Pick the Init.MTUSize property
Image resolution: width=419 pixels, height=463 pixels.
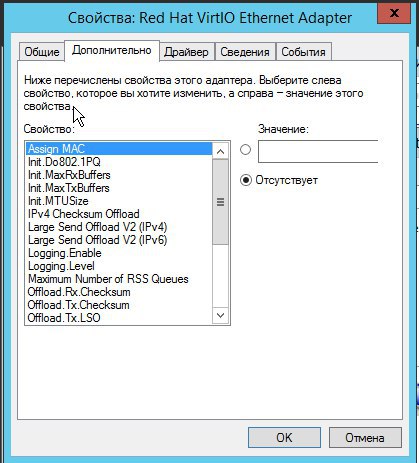(x=119, y=201)
